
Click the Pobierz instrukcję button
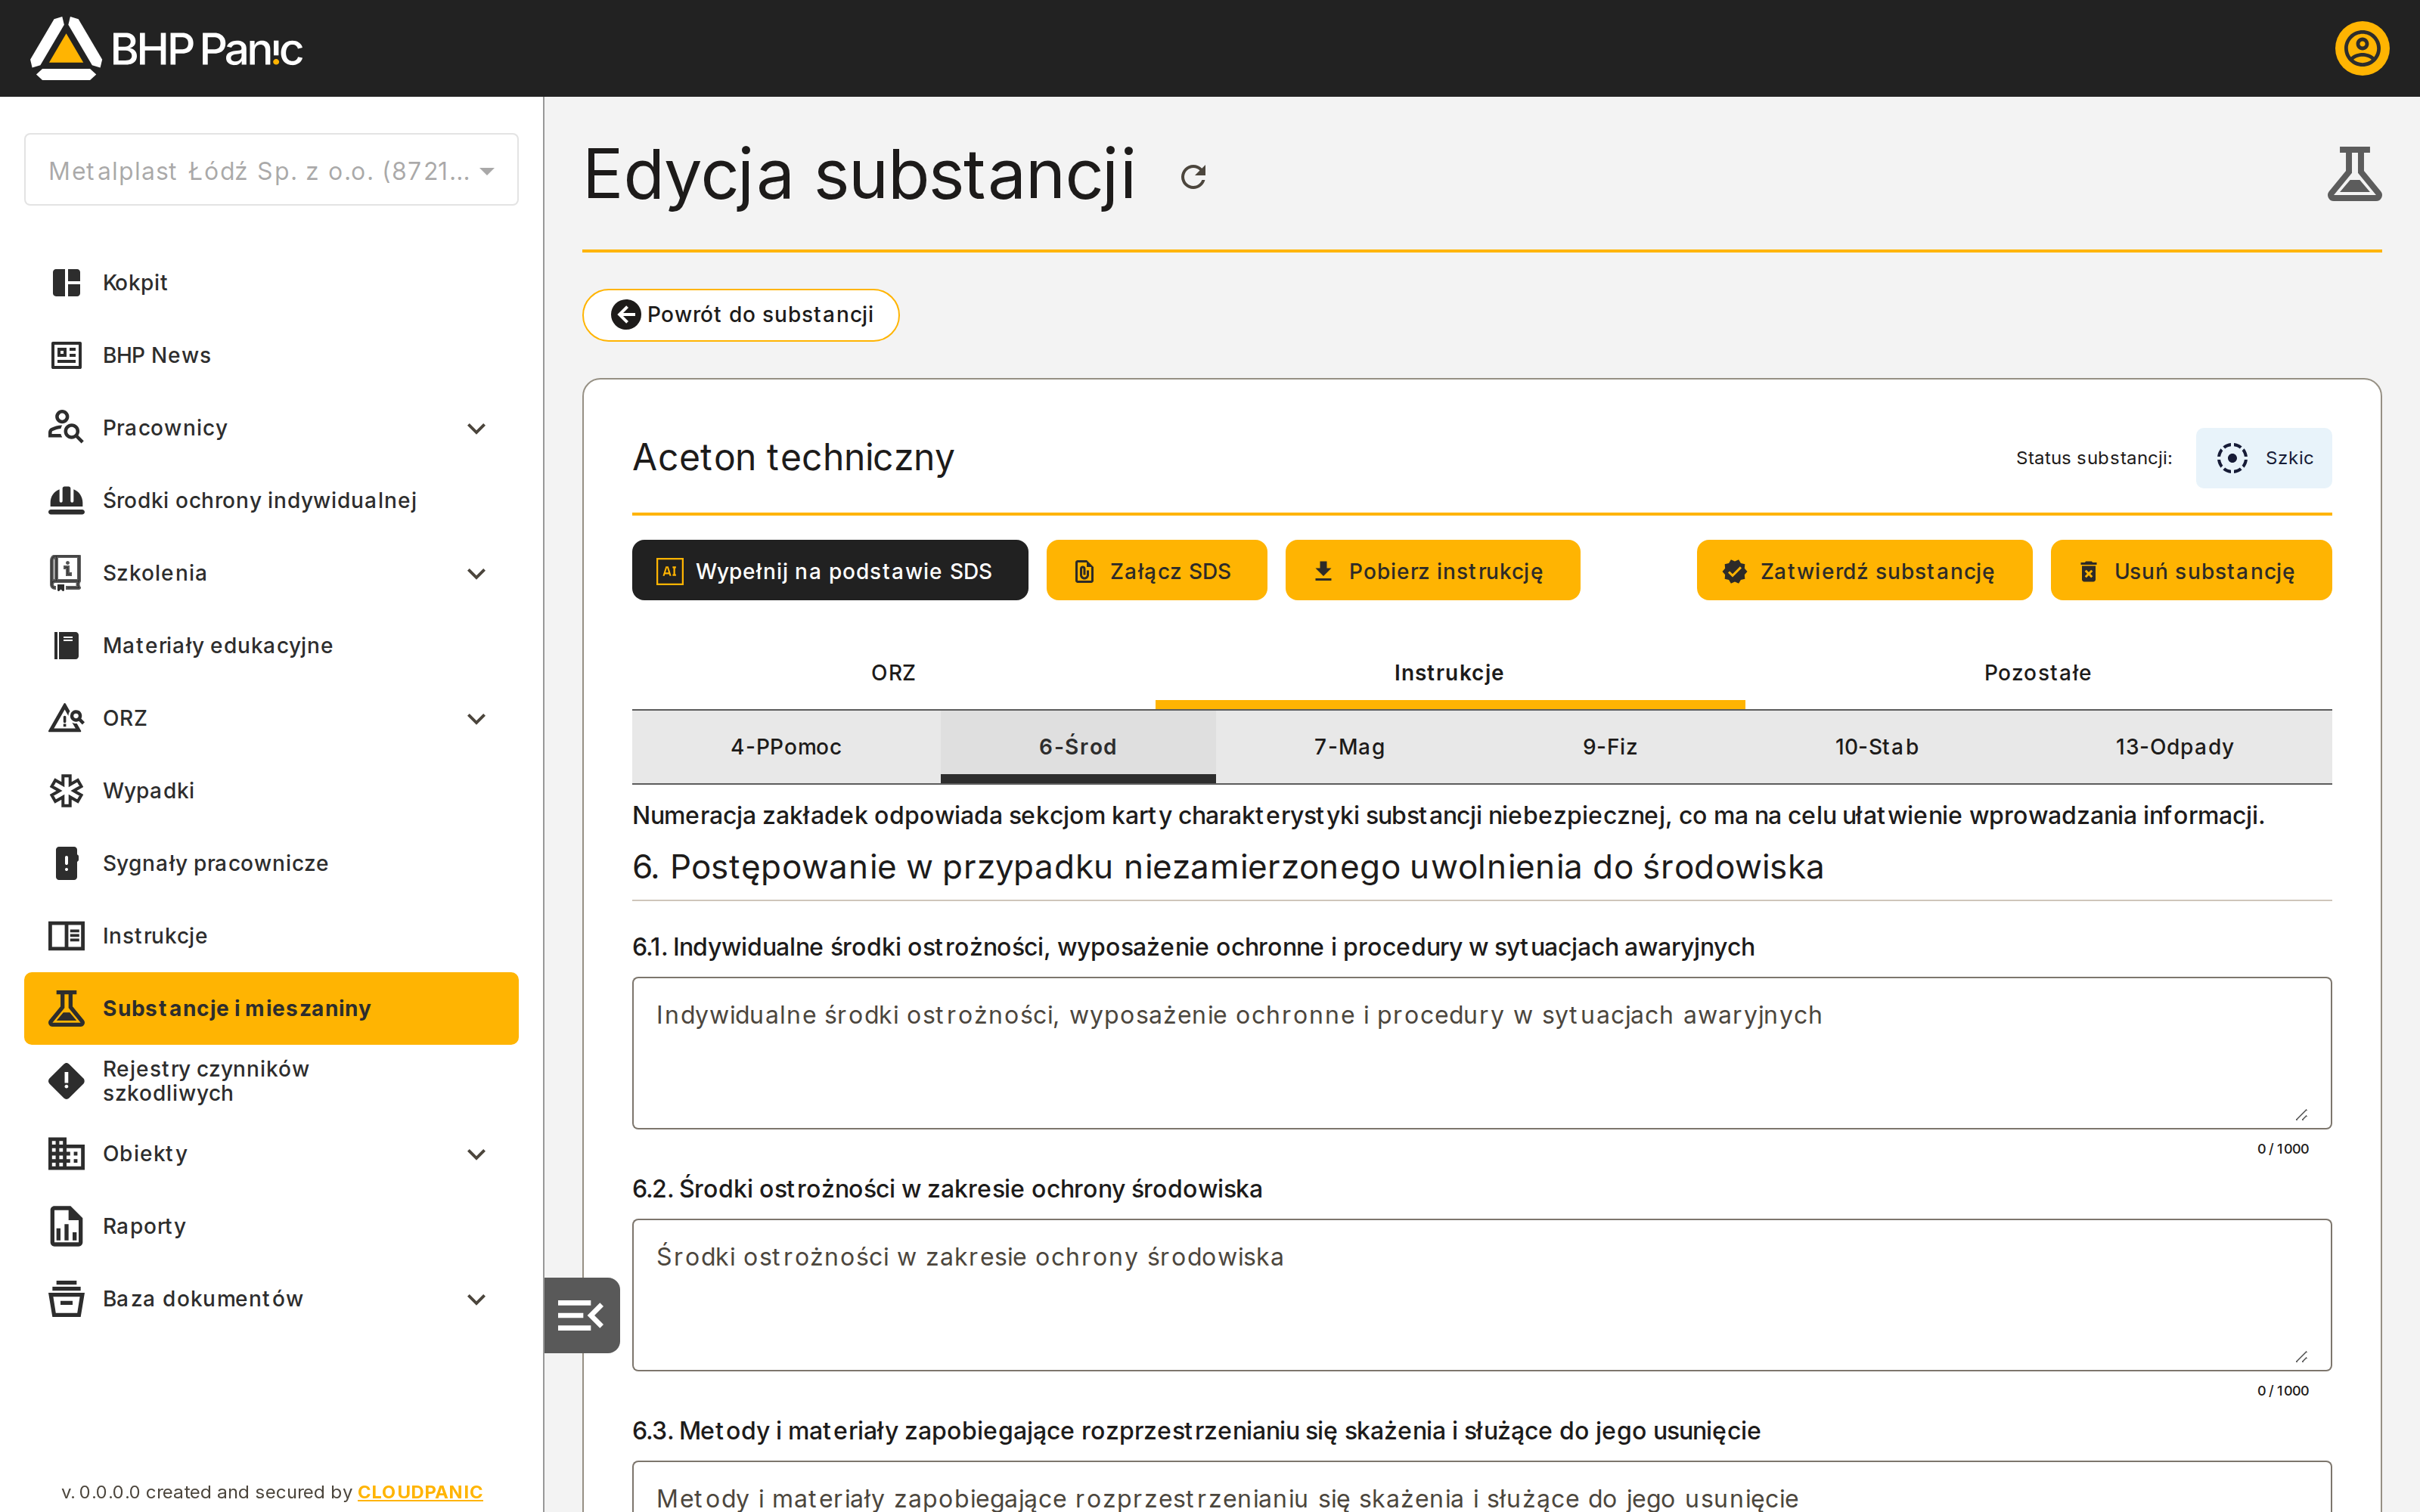click(1432, 571)
